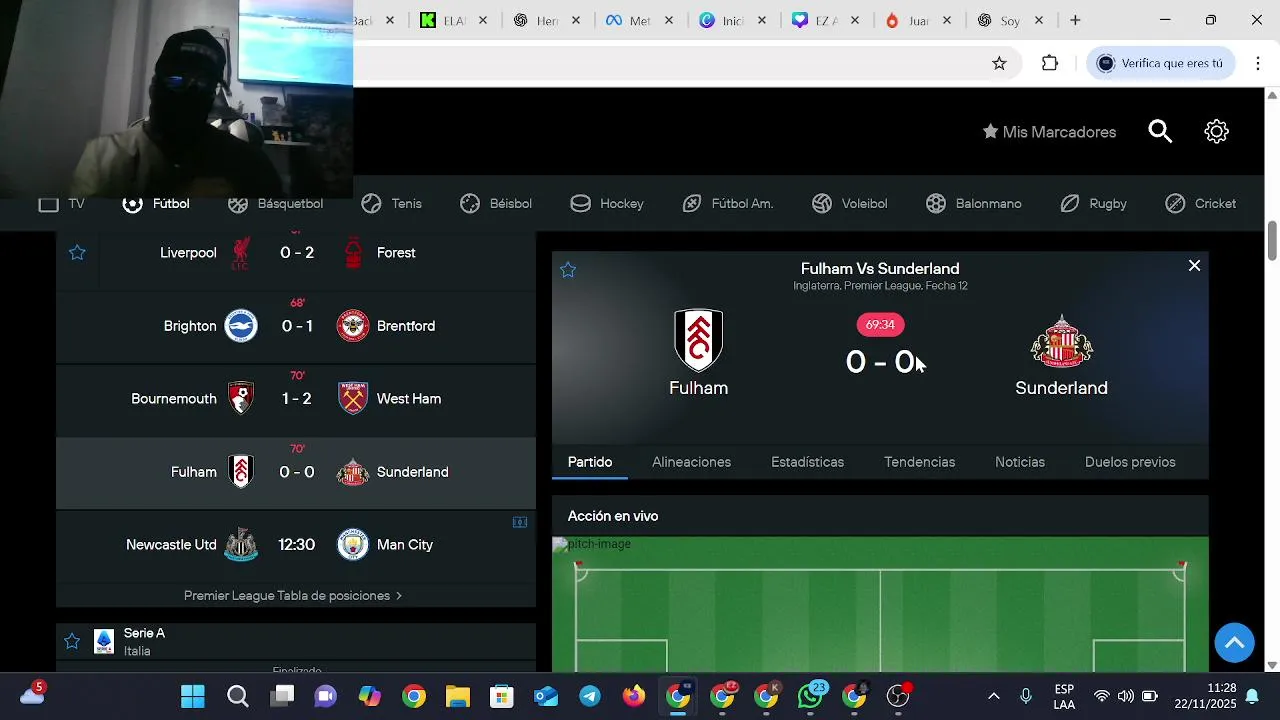This screenshot has width=1280, height=720.
Task: Close the Fulham vs Sunderland detail panel
Action: [x=1194, y=266]
